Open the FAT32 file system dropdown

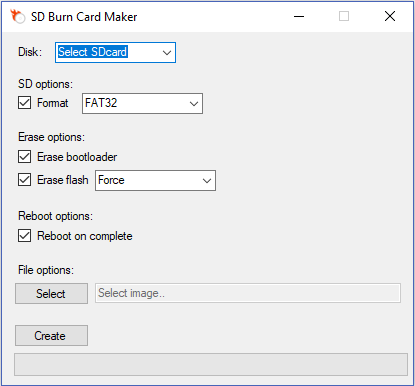[142, 103]
